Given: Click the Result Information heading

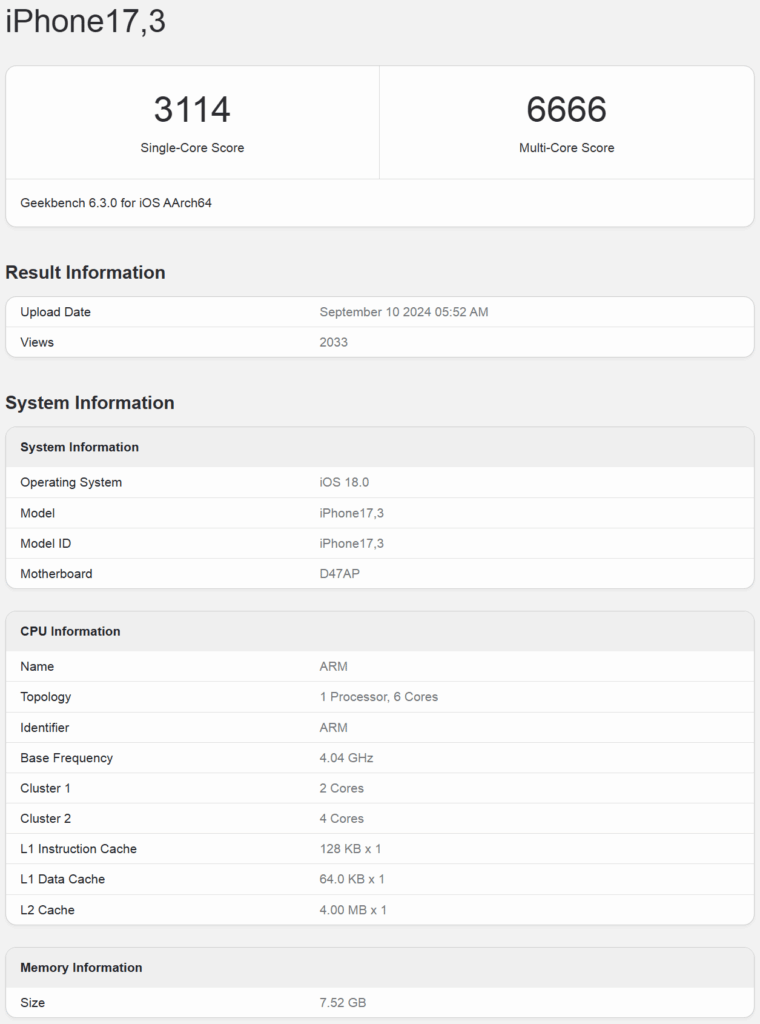Looking at the screenshot, I should click(86, 272).
